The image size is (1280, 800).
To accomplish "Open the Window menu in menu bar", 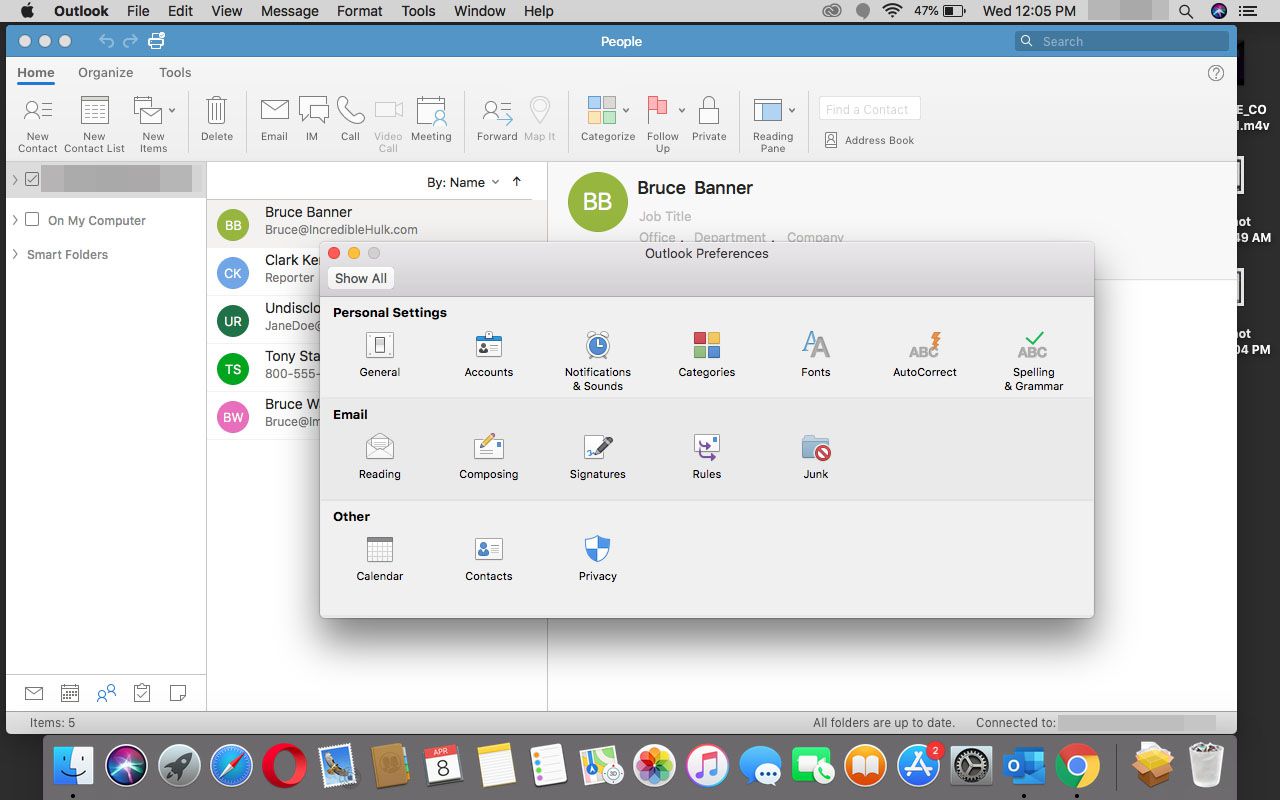I will pyautogui.click(x=480, y=11).
